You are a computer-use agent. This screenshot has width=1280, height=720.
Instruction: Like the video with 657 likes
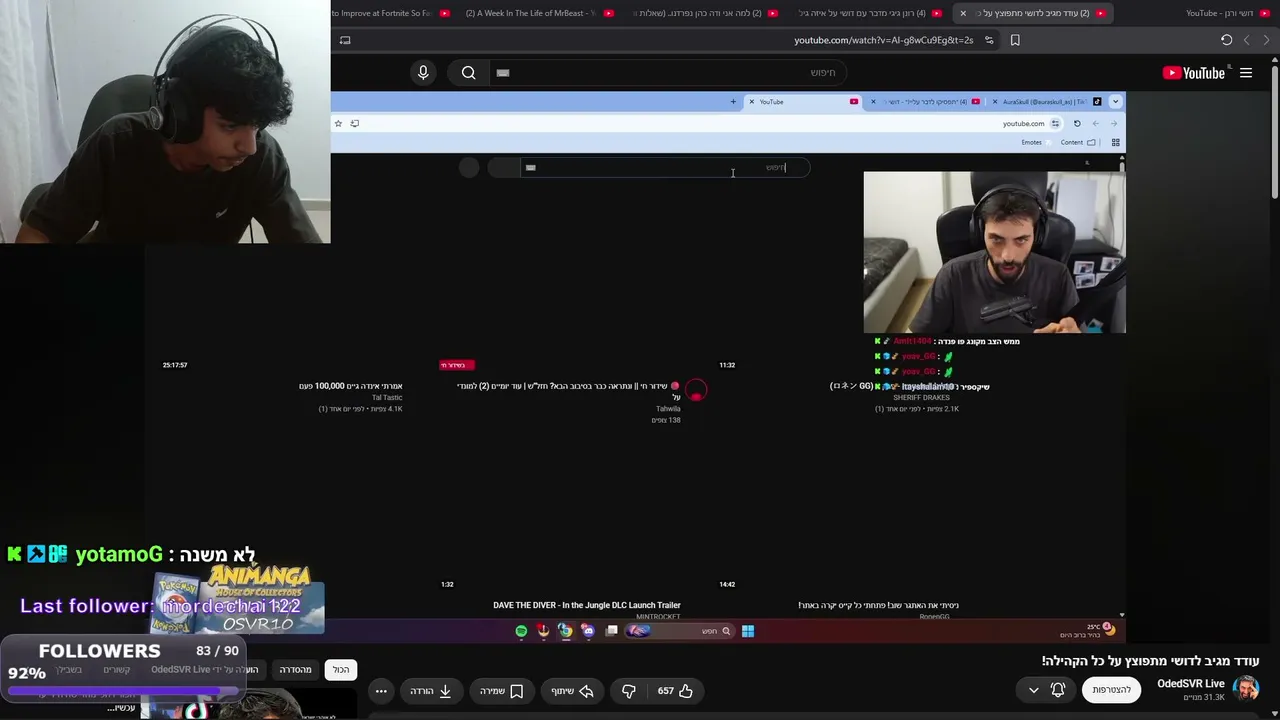click(676, 691)
